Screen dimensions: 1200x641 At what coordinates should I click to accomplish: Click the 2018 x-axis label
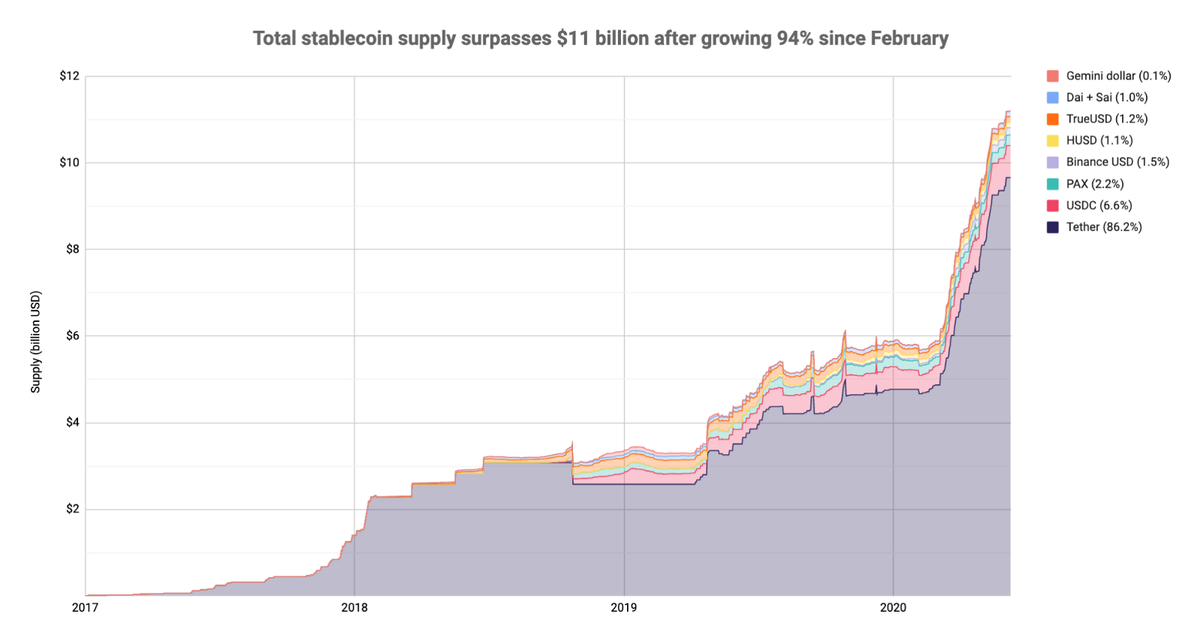click(354, 606)
